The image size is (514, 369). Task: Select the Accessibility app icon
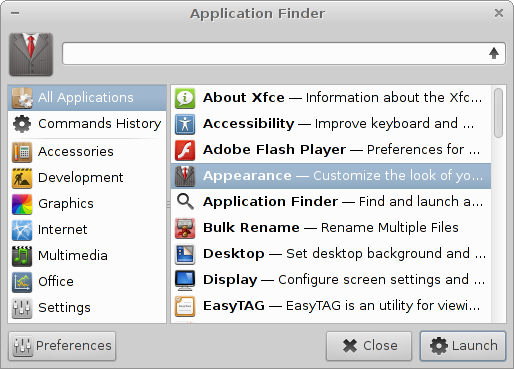[185, 124]
